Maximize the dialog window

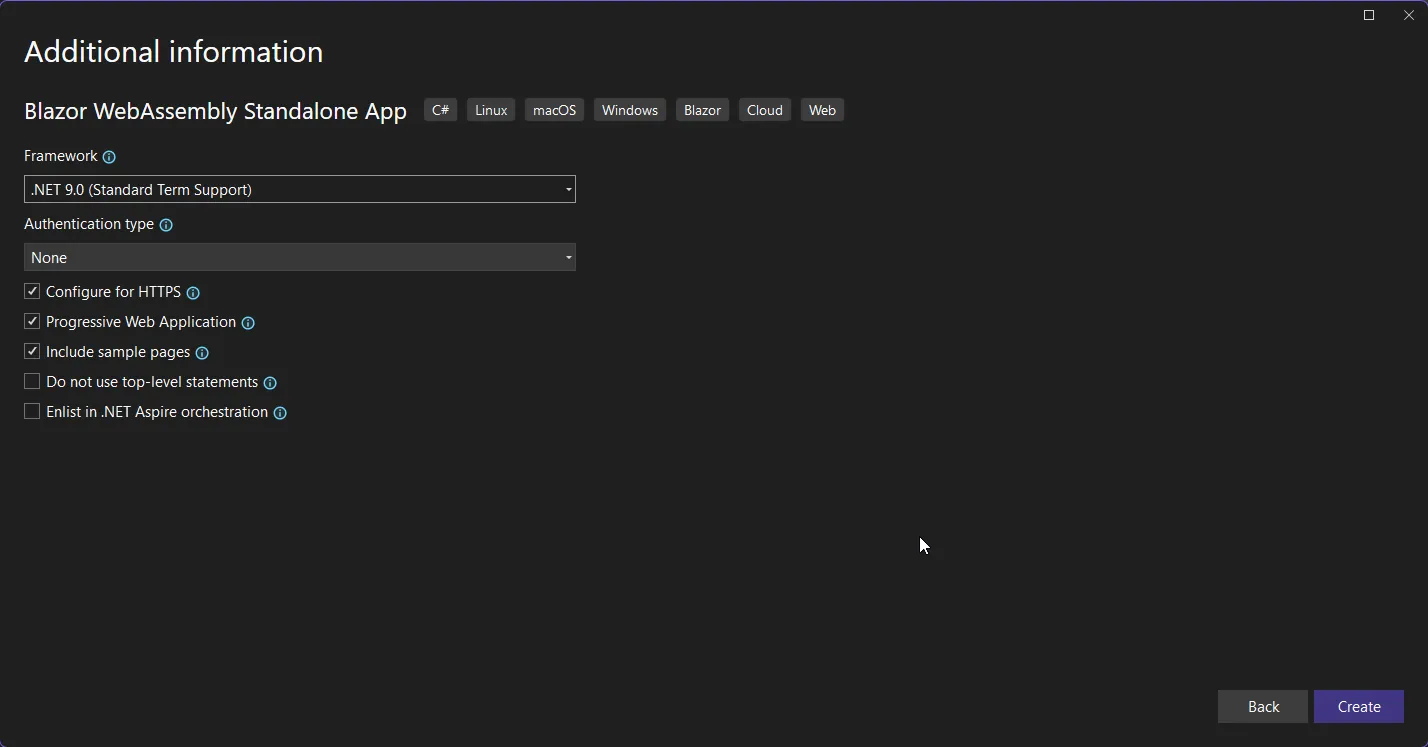tap(1369, 15)
